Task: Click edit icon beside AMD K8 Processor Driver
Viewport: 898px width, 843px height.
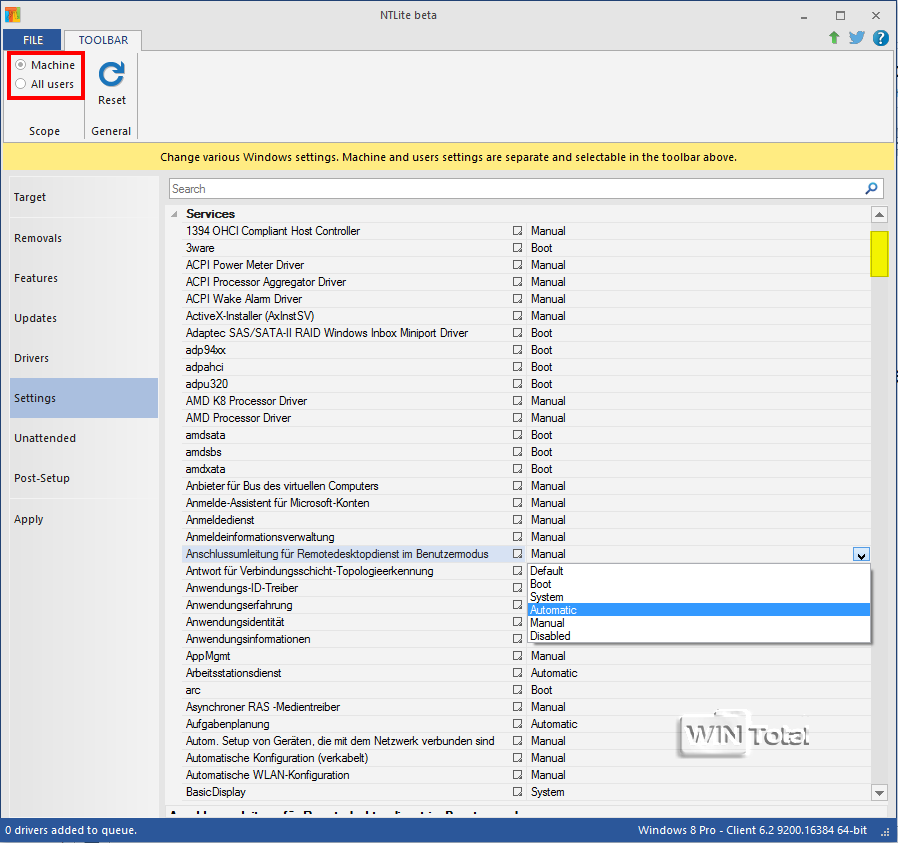Action: [517, 401]
